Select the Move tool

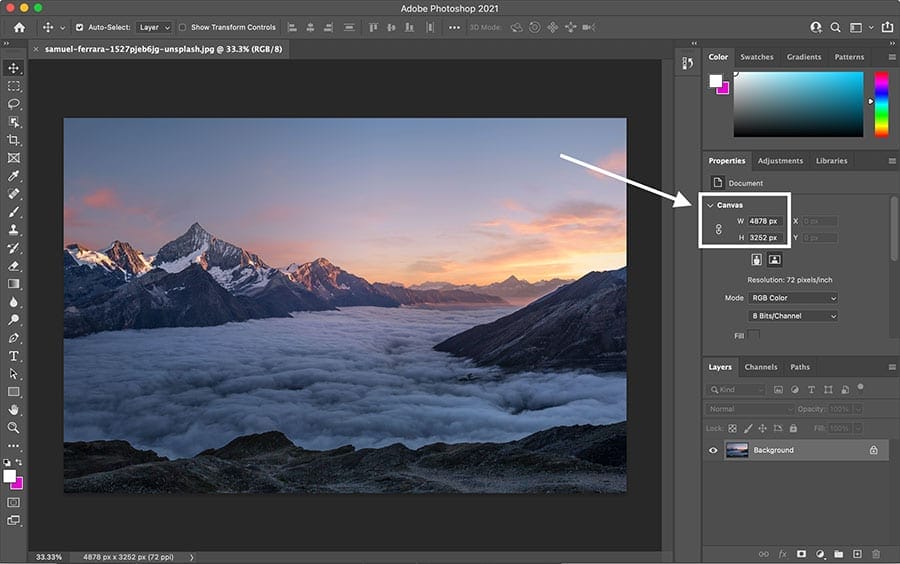(14, 68)
